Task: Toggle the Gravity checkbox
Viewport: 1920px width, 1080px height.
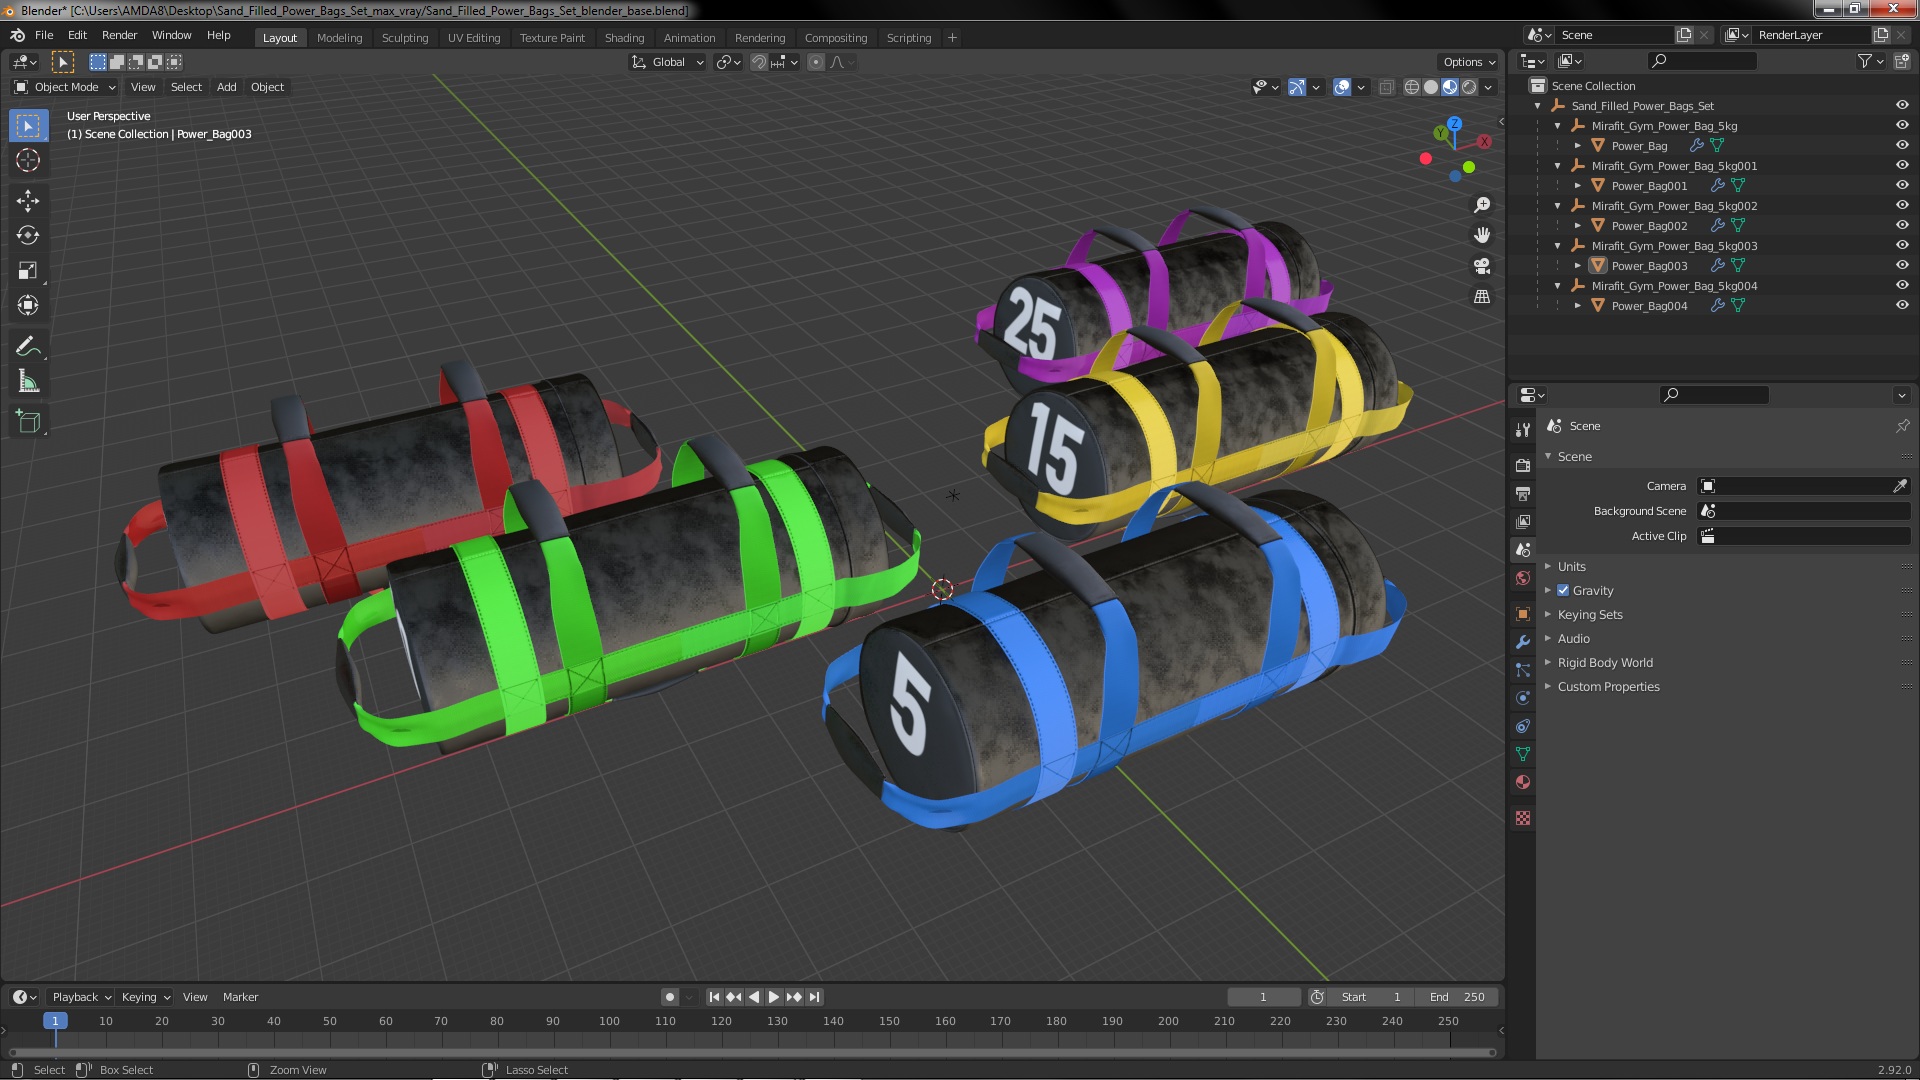Action: (x=1563, y=590)
